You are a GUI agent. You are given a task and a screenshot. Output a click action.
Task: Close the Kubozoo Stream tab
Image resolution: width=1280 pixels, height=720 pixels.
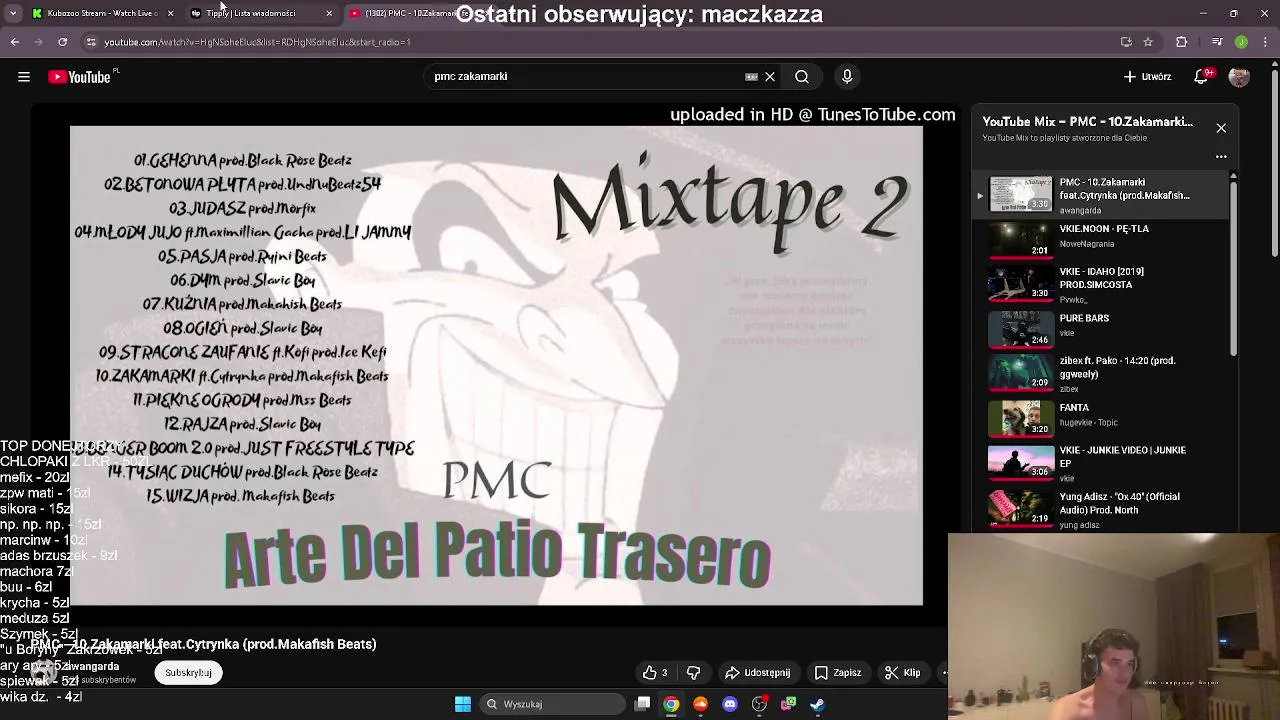(x=170, y=13)
